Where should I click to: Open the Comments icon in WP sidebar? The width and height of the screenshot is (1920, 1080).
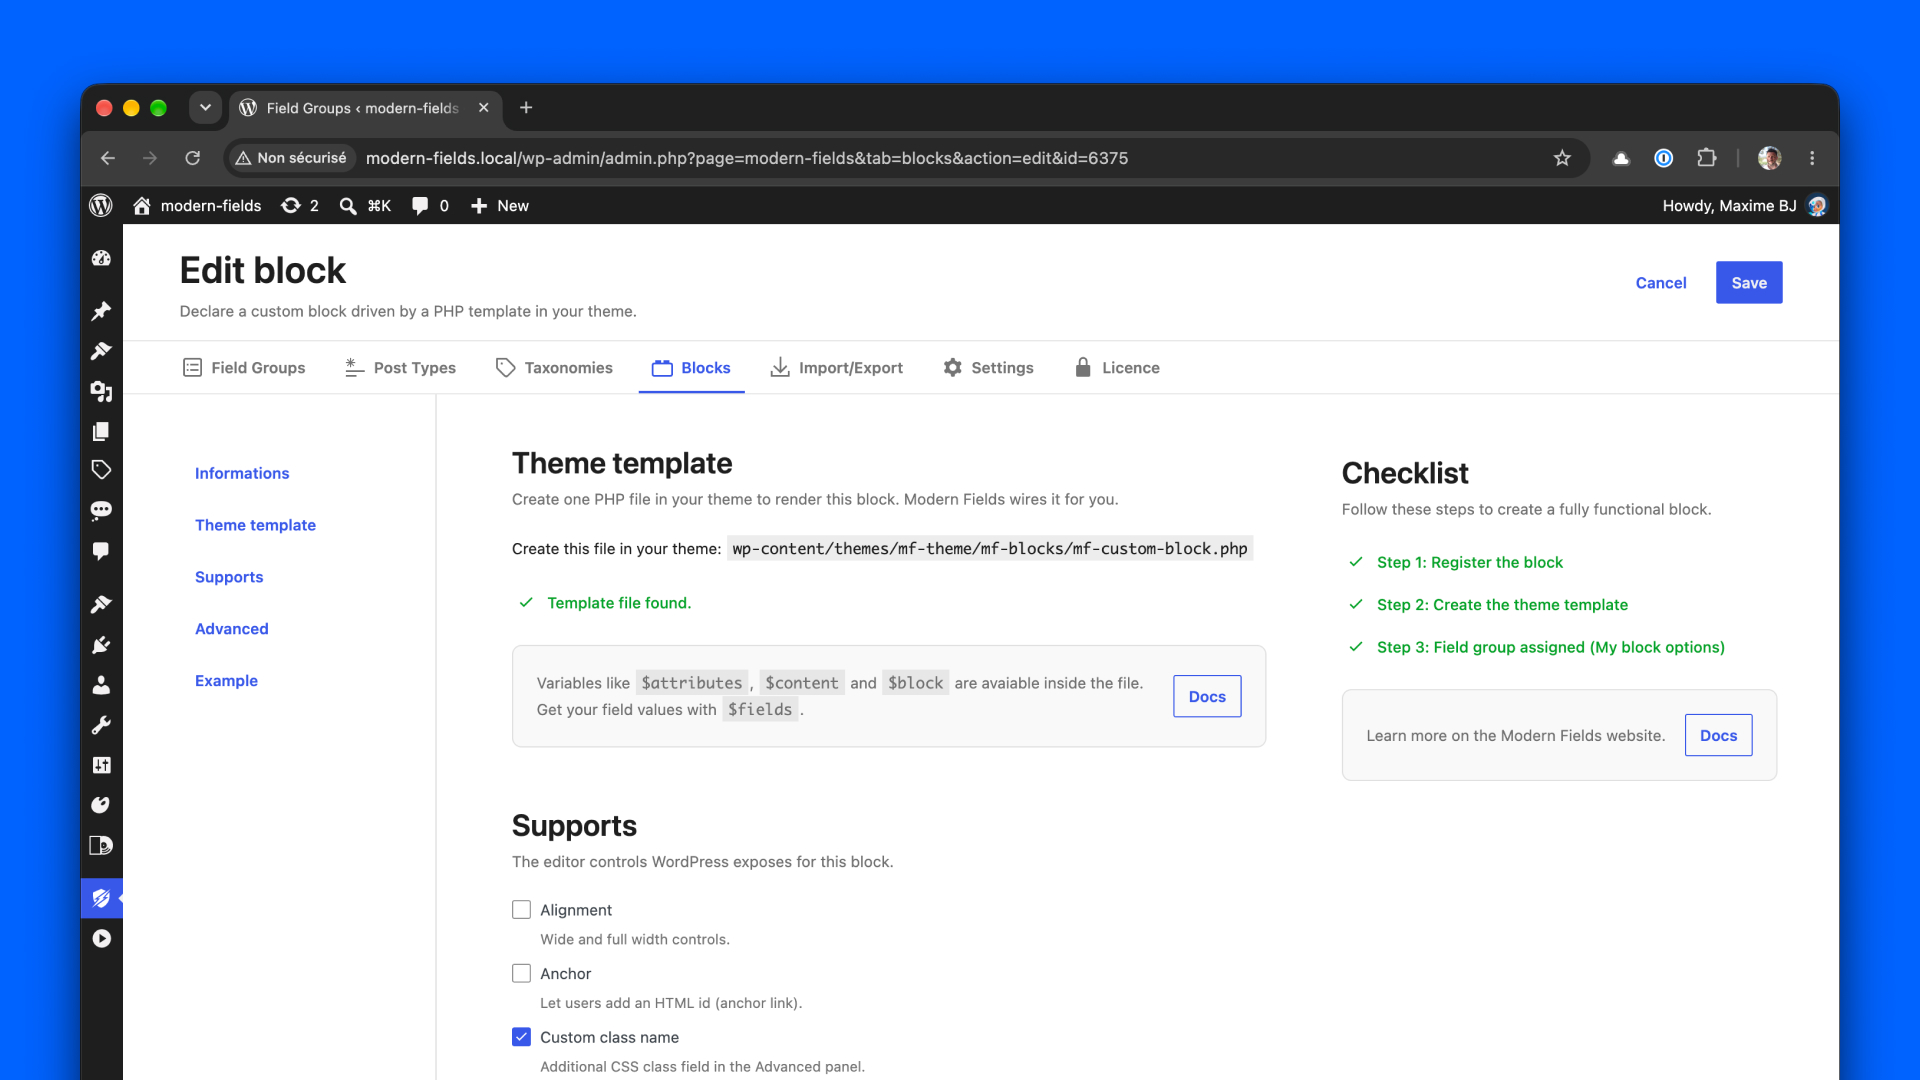[x=101, y=551]
